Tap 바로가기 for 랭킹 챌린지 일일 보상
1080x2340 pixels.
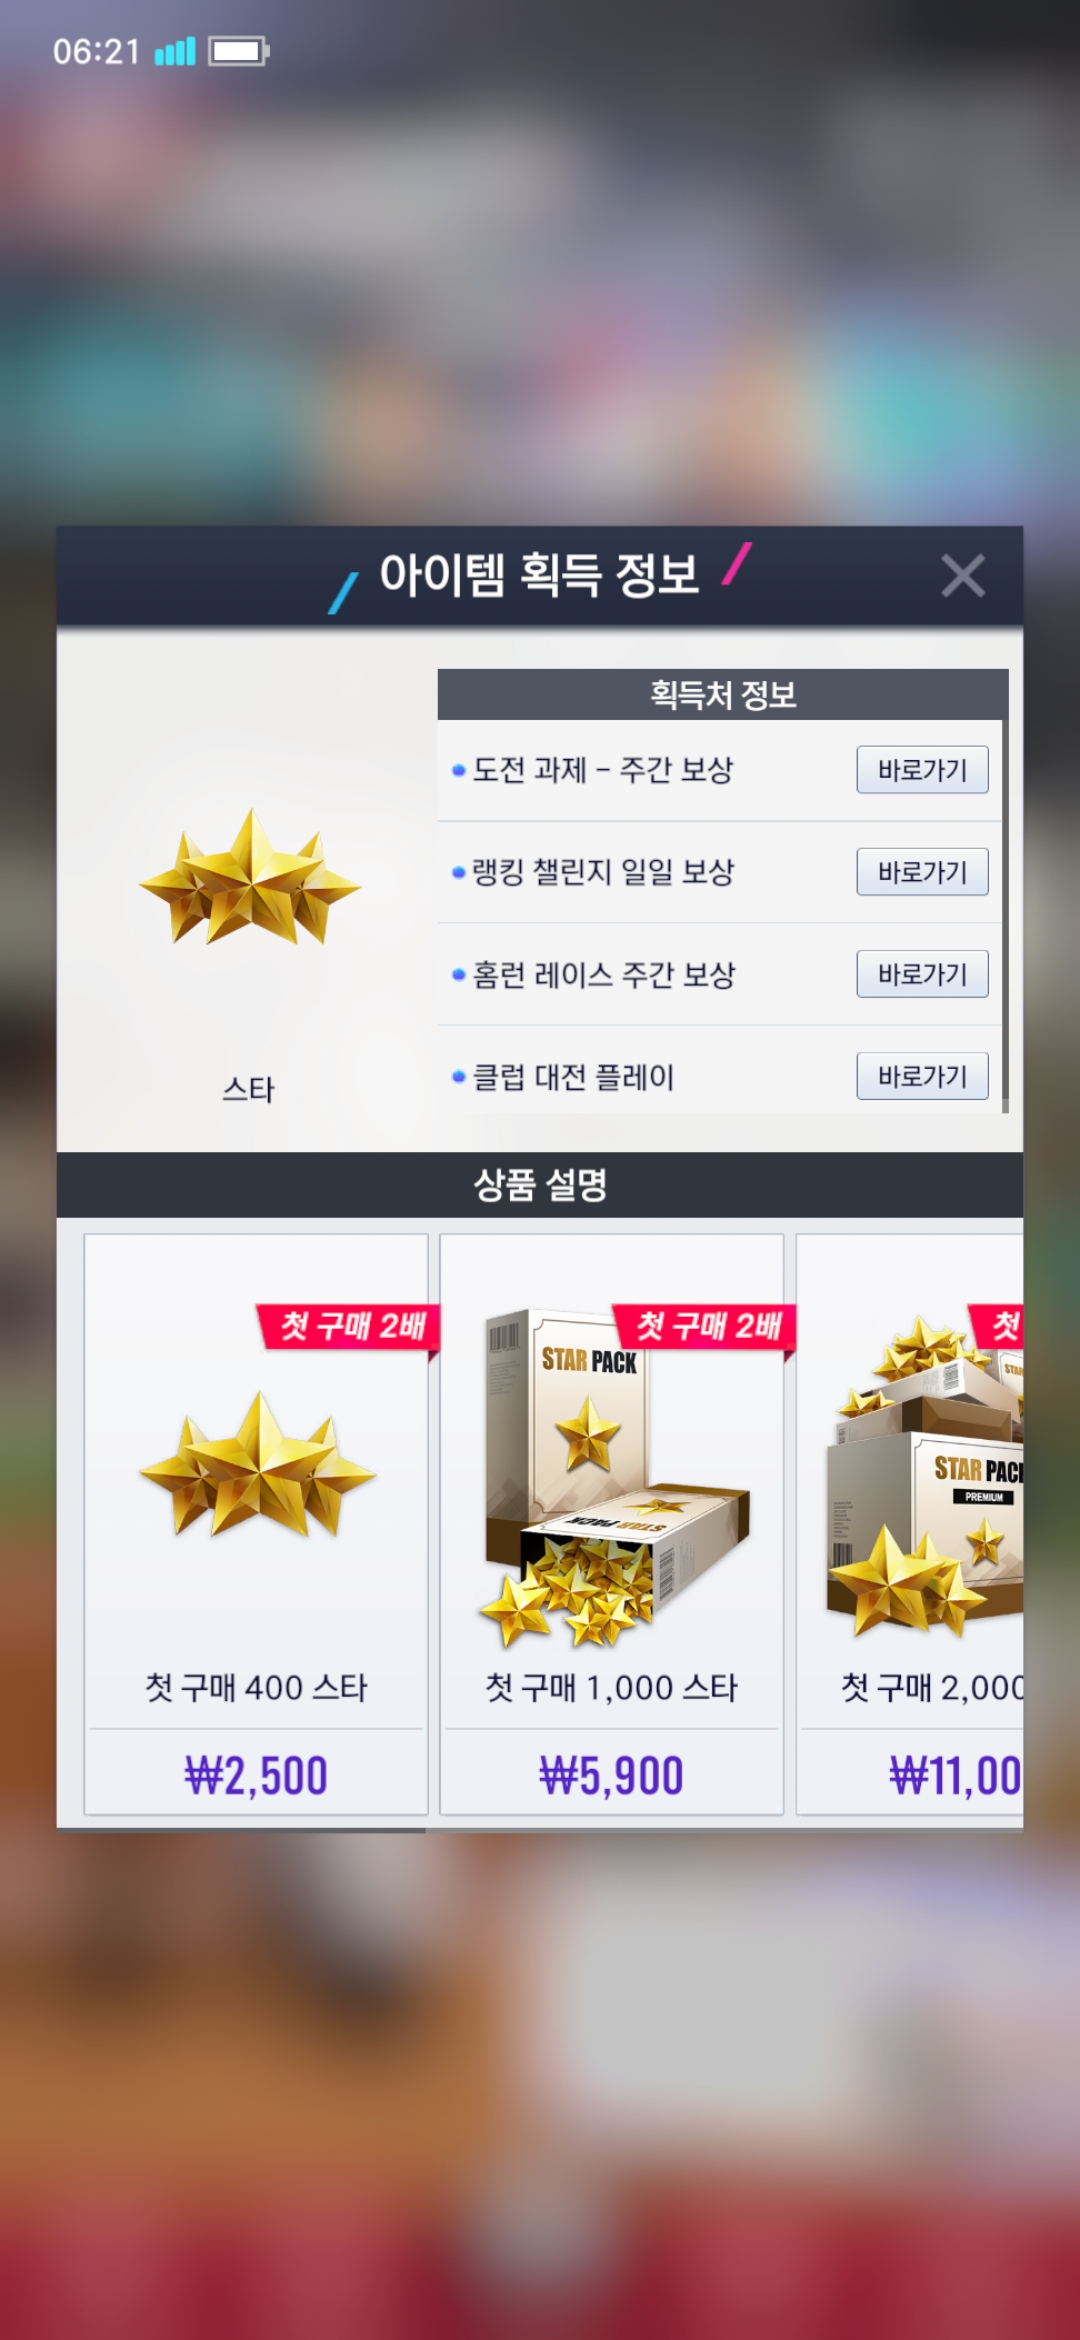tap(922, 872)
